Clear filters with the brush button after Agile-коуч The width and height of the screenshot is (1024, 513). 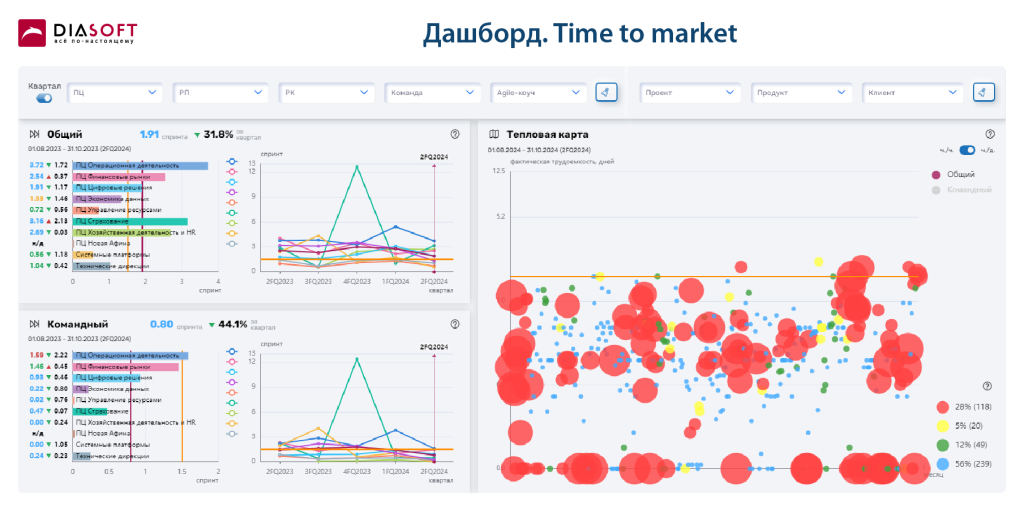(606, 93)
